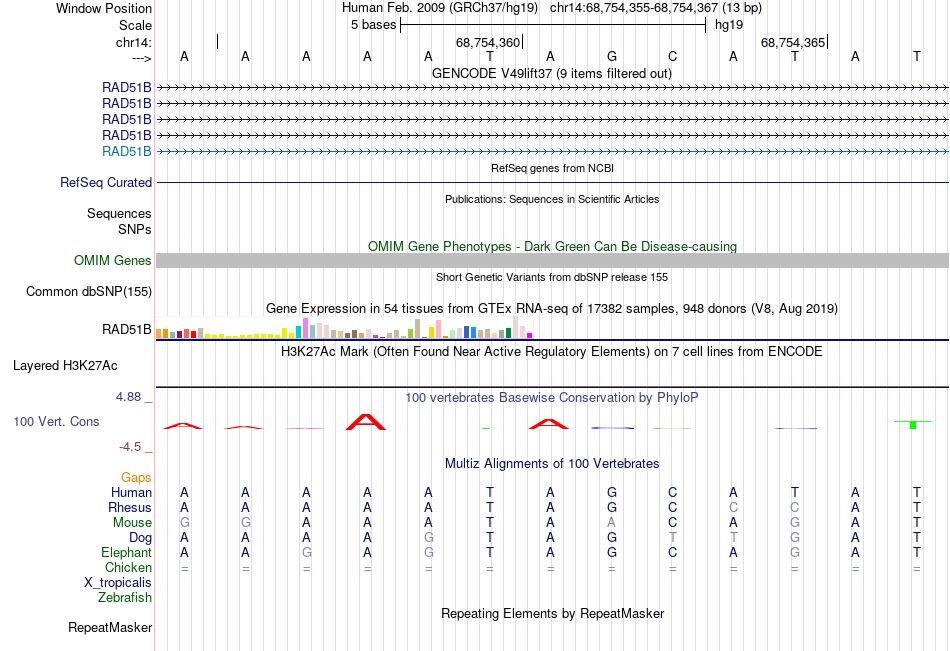Screen dimensions: 950x651
Task: Click the '-4.5' PhyloP lower range value
Action: (130, 447)
